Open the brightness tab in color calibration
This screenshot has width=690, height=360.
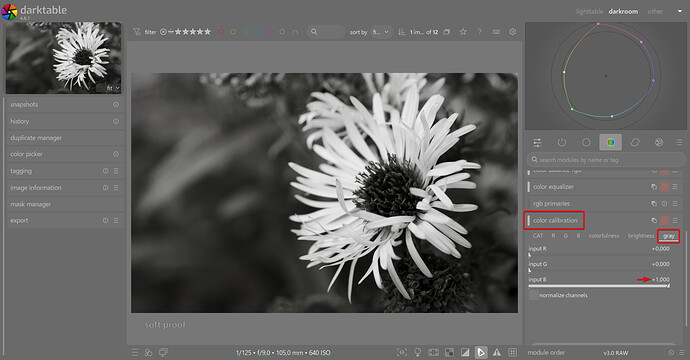(x=641, y=236)
